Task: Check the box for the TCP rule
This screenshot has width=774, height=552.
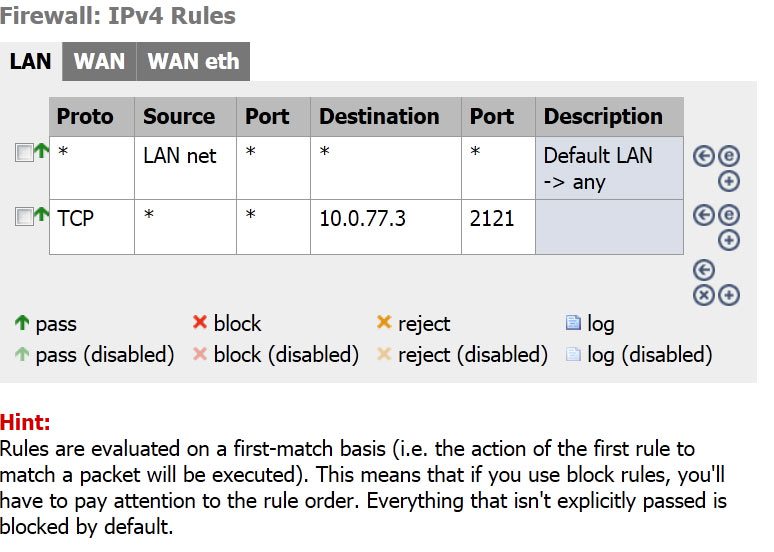Action: point(24,216)
